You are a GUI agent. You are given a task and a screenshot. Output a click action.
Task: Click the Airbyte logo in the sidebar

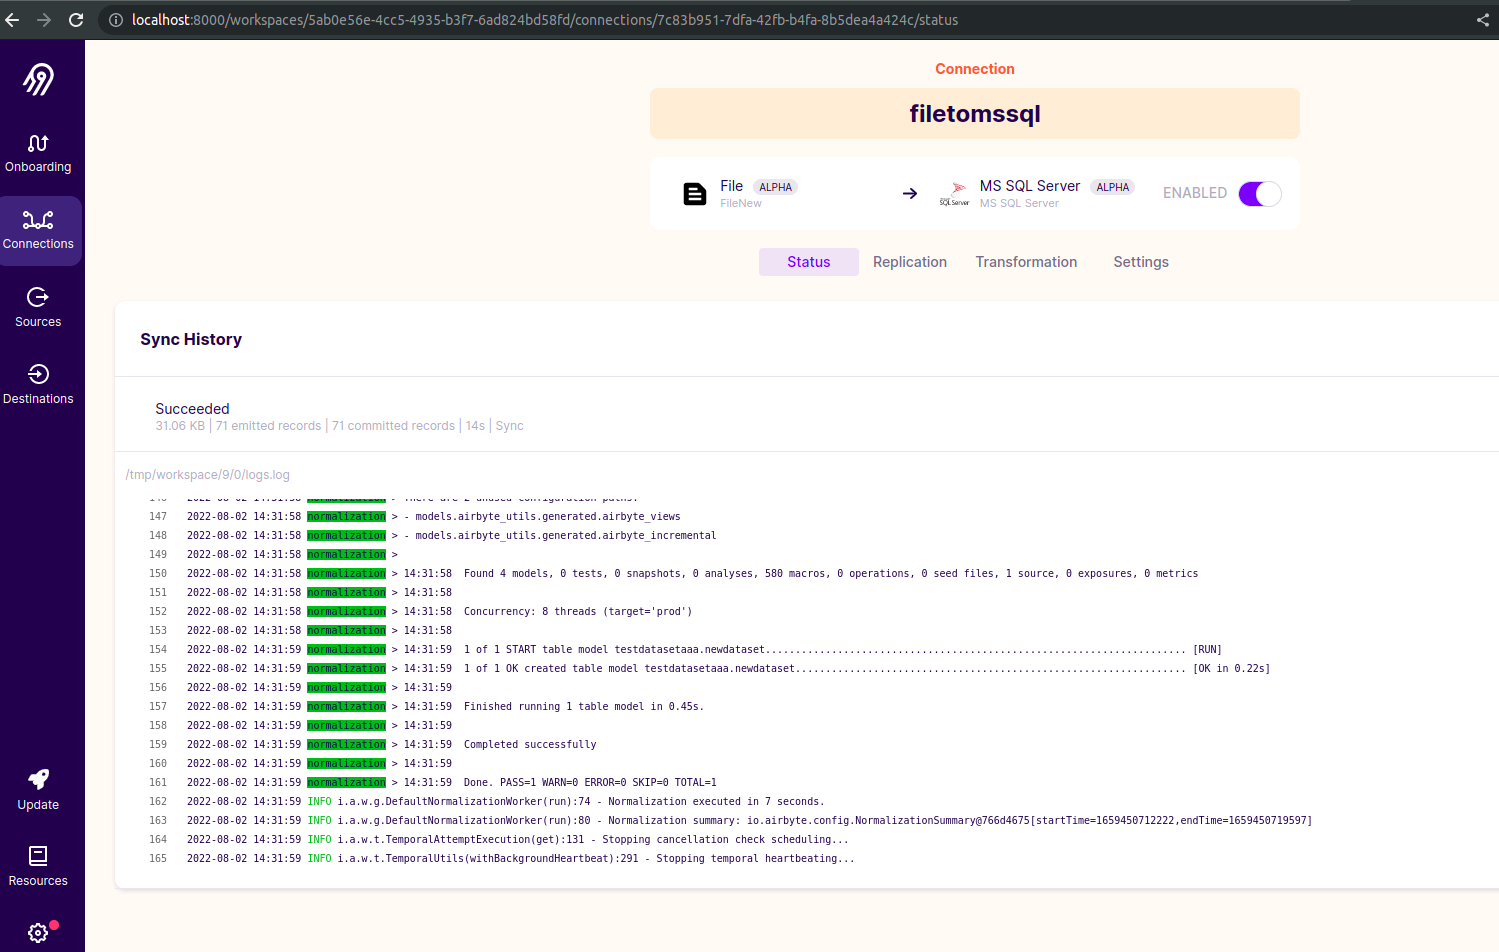[38, 79]
